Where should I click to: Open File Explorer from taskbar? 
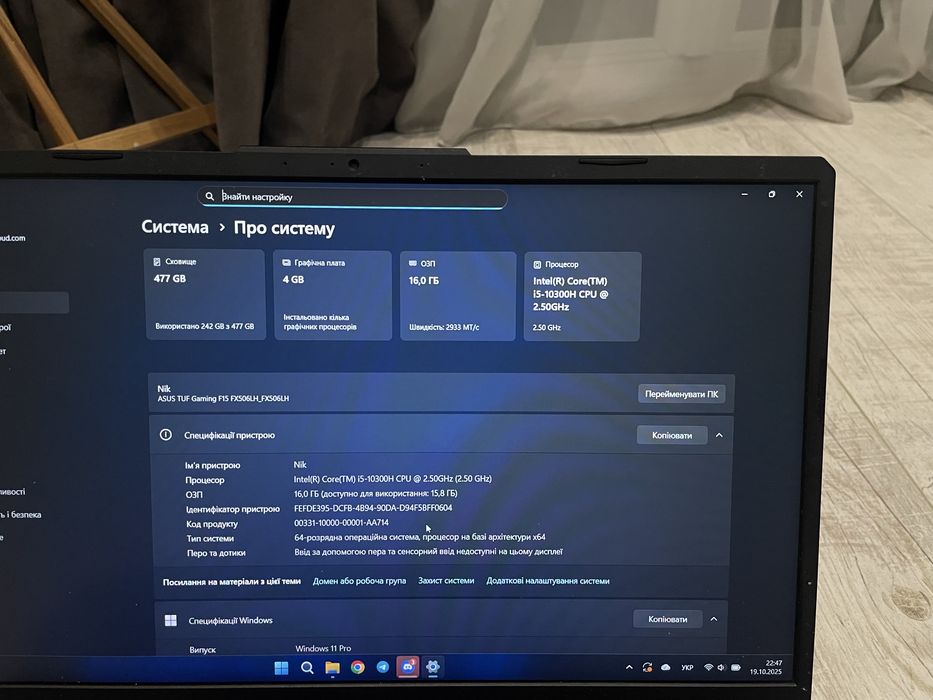click(332, 668)
